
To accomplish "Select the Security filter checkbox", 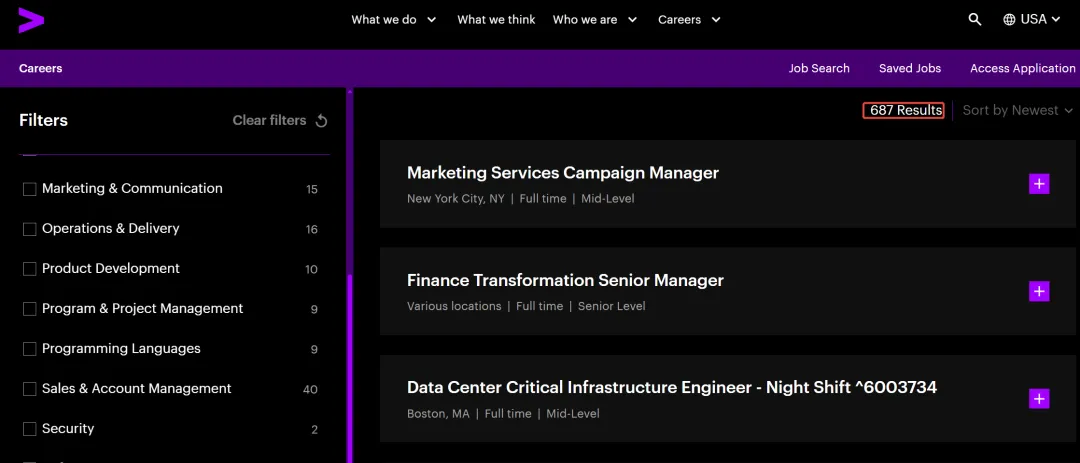I will pos(30,429).
